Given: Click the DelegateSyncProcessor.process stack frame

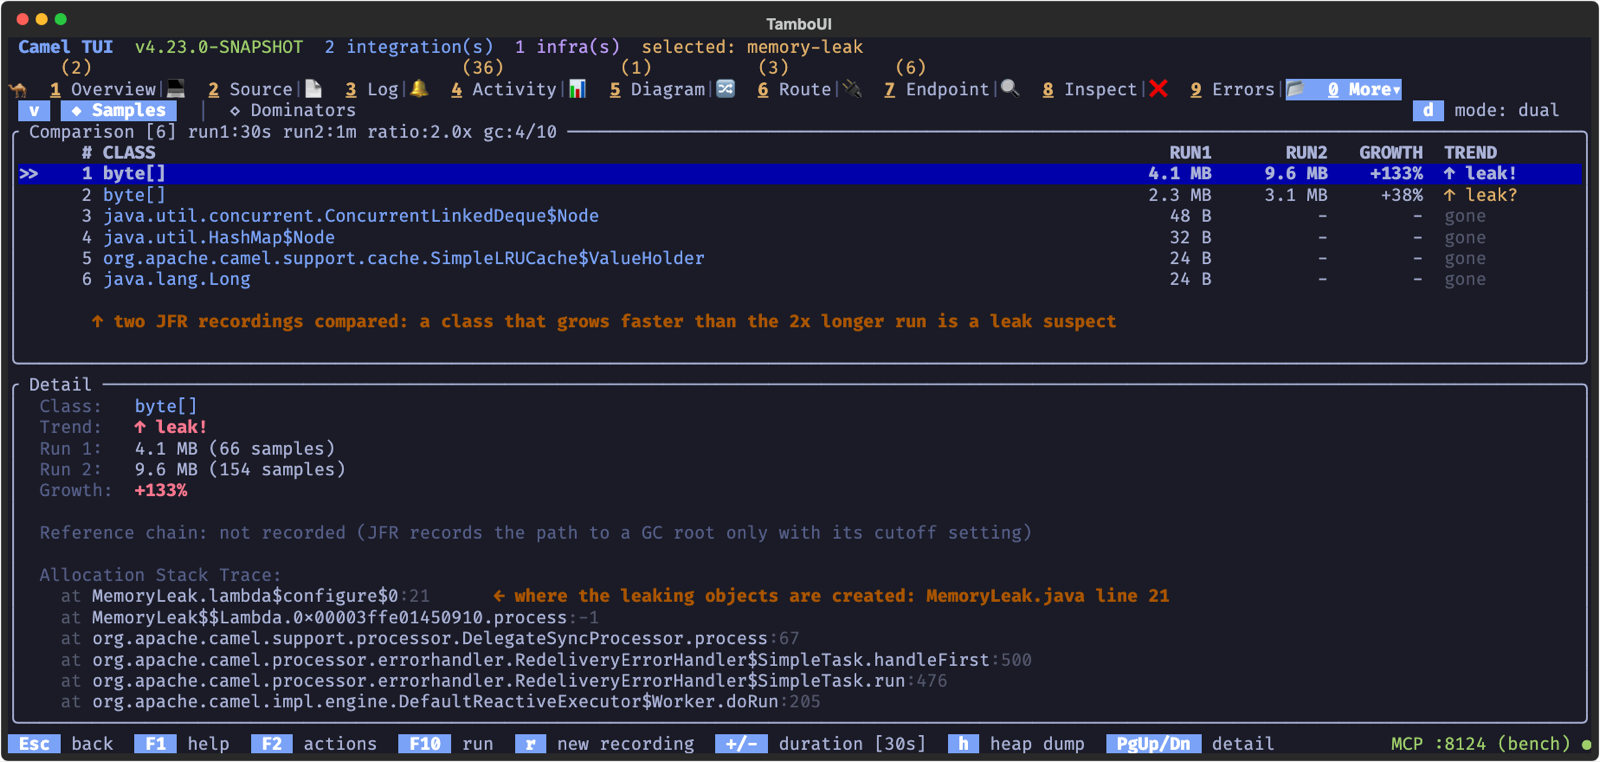Looking at the screenshot, I should [430, 638].
